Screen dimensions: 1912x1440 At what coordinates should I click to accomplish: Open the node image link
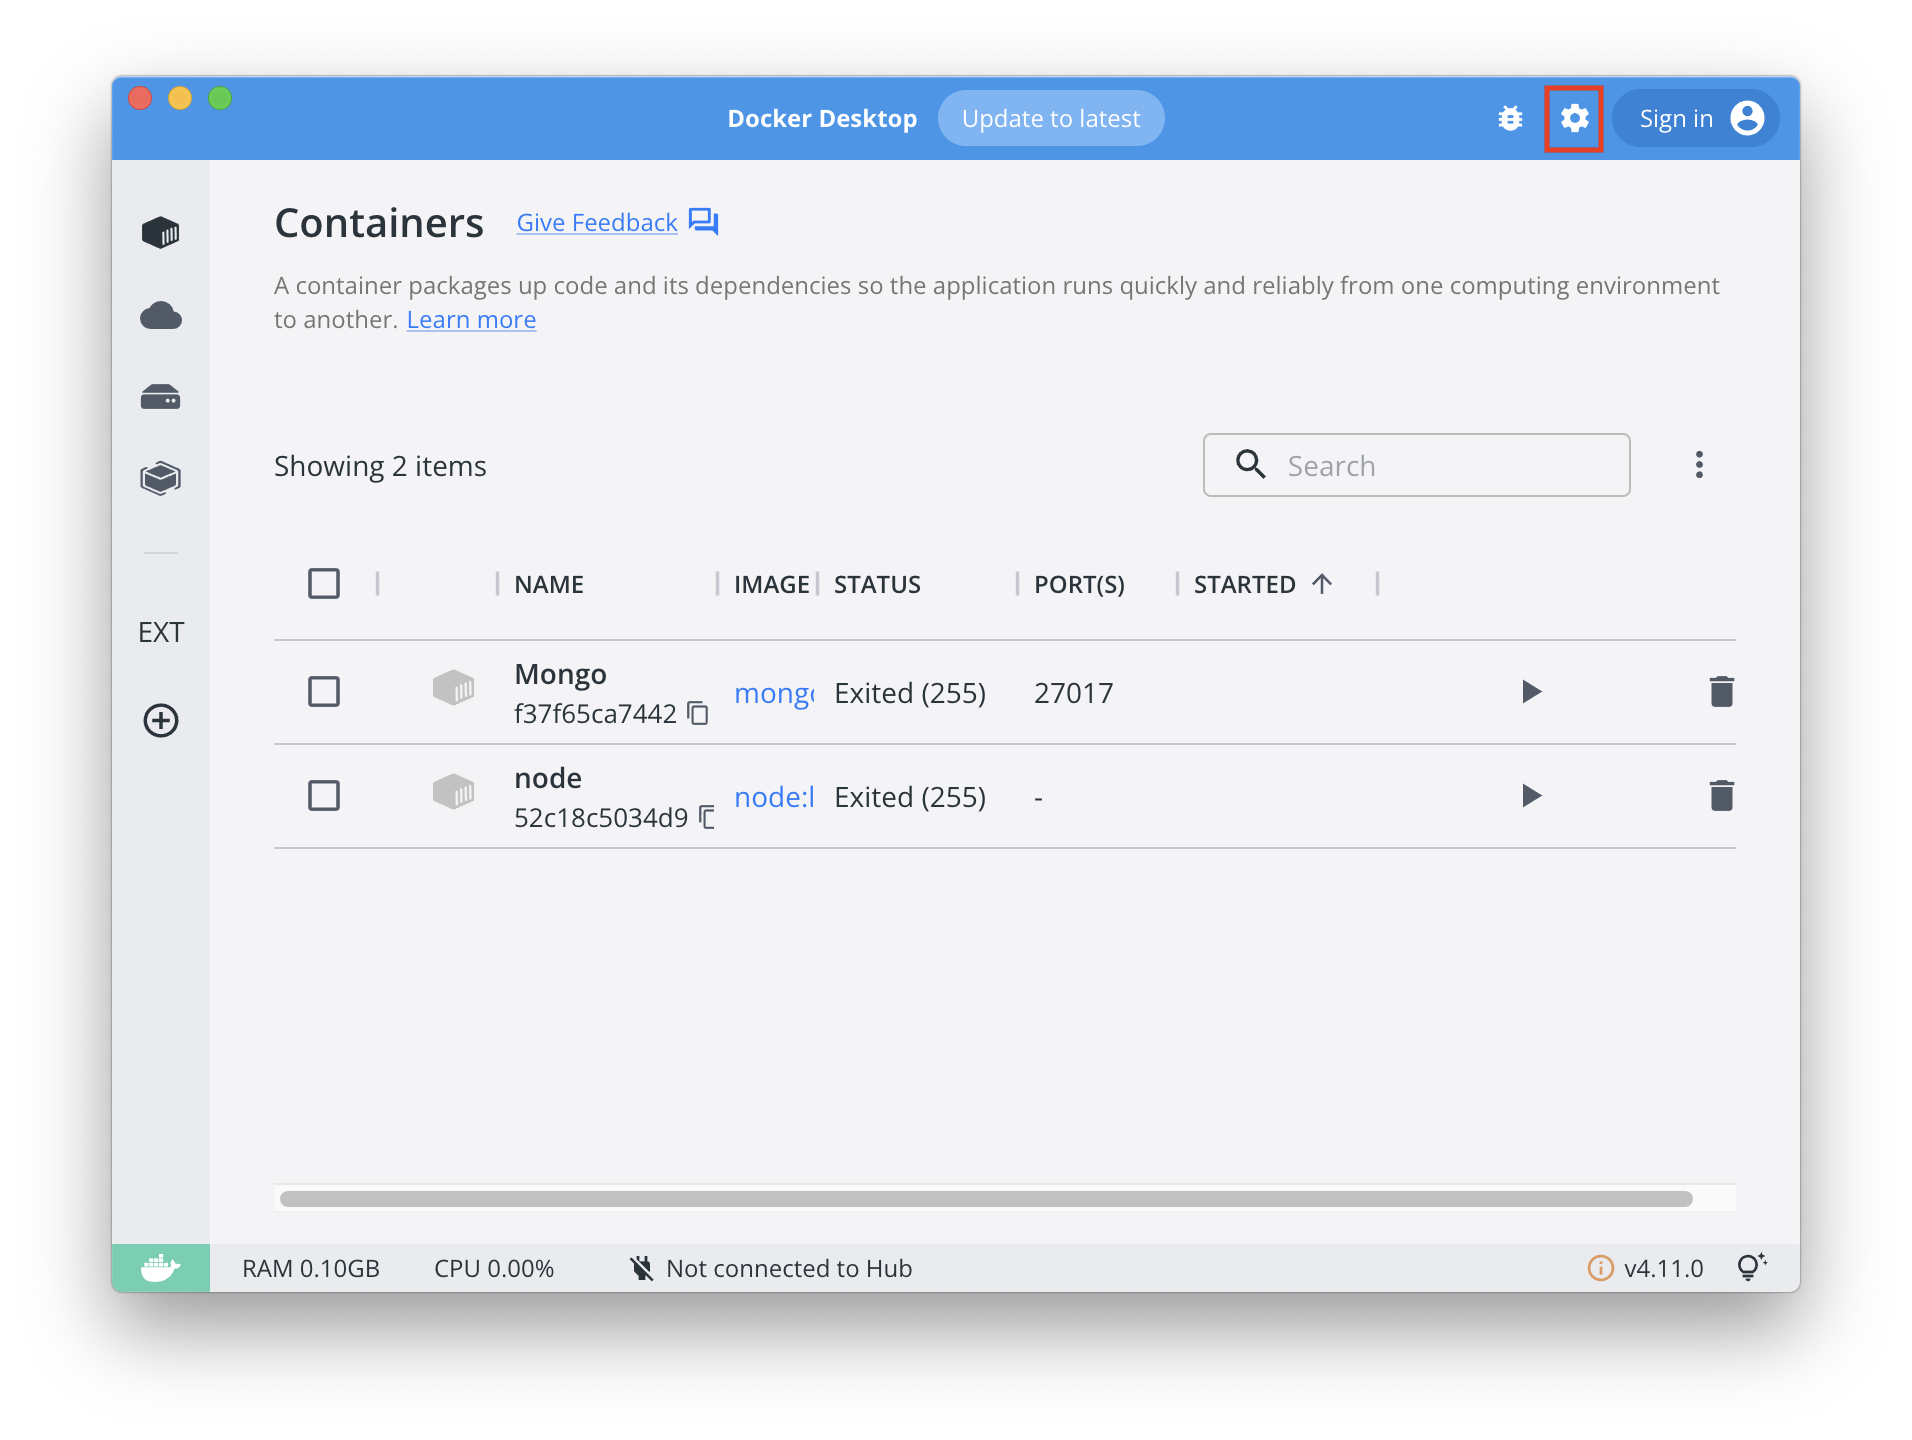[774, 797]
